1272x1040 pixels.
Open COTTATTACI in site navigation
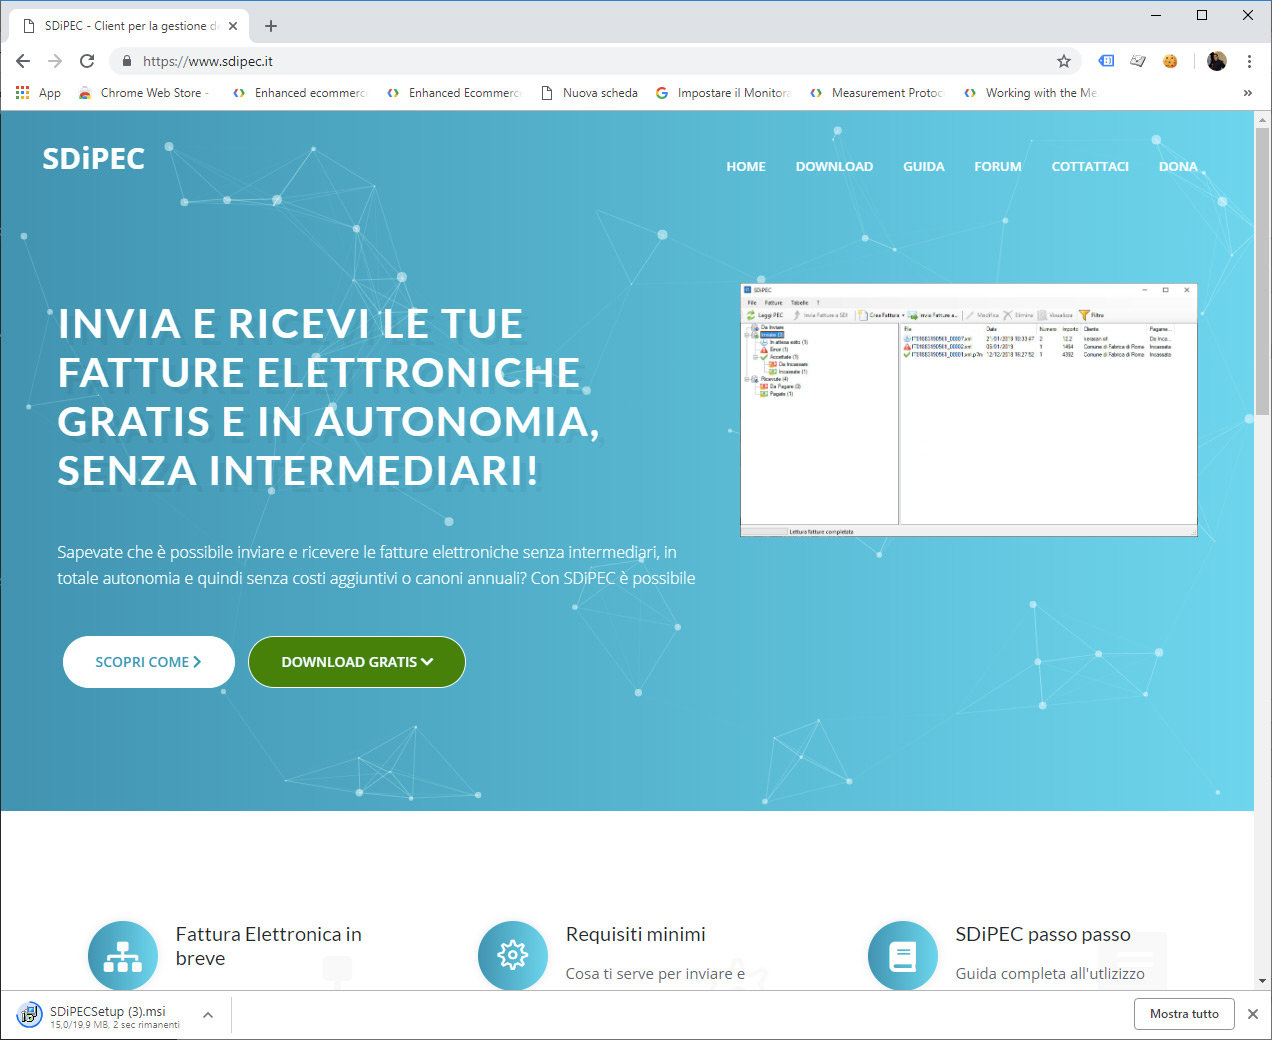pos(1090,167)
